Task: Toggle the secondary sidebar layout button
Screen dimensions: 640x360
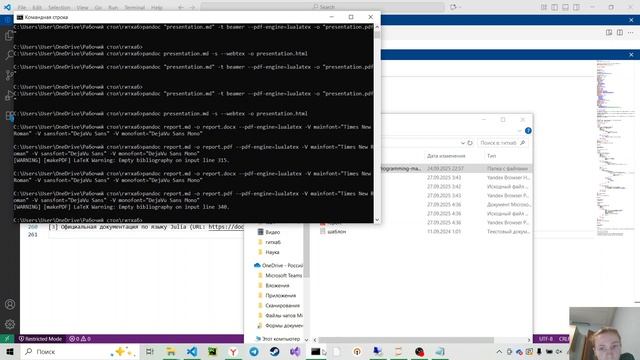Action: tap(576, 7)
